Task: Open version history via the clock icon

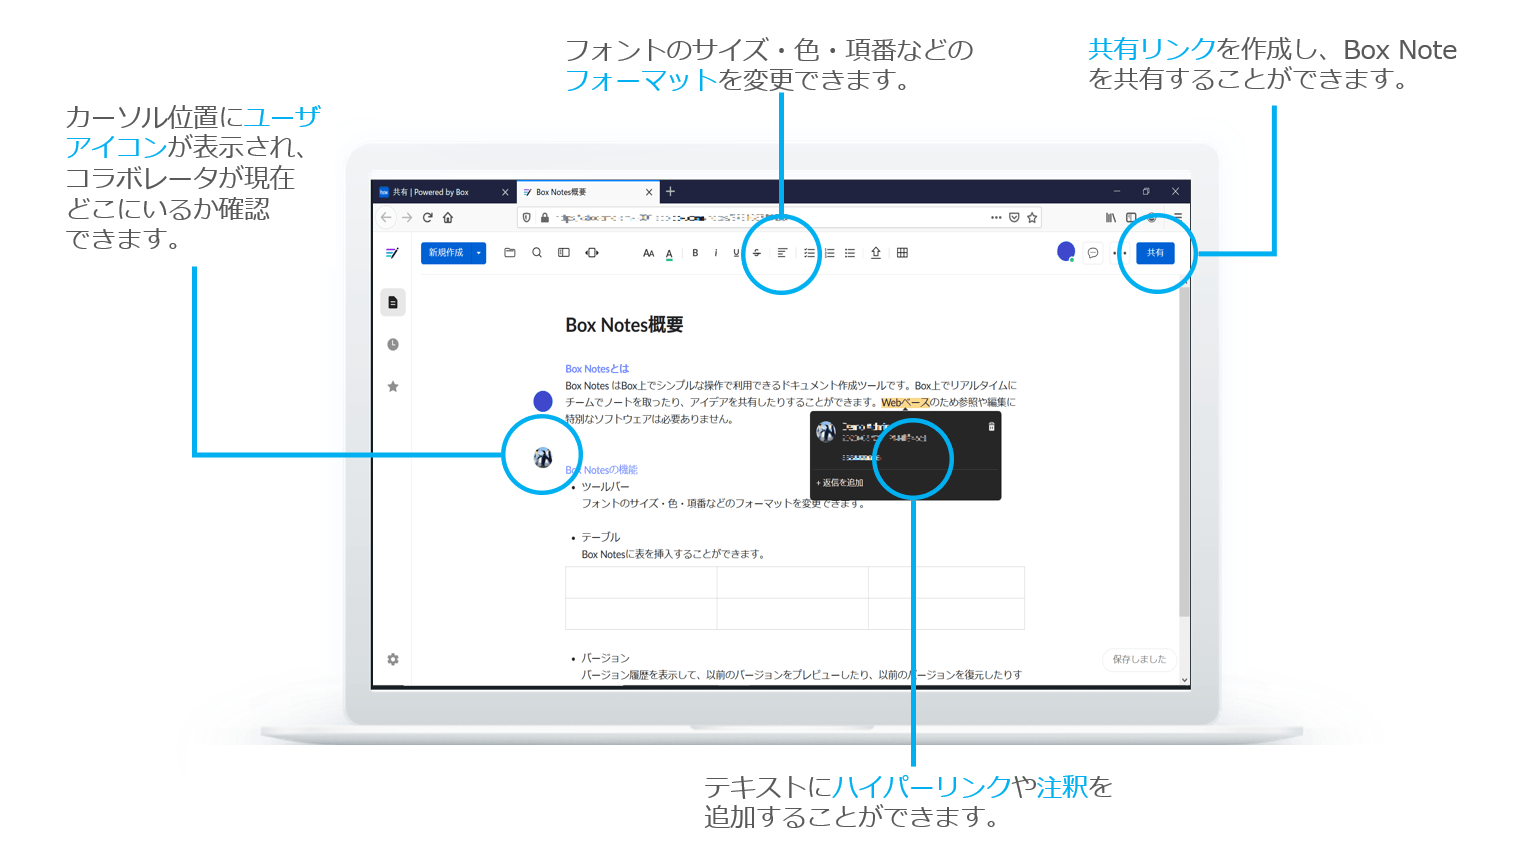Action: [x=392, y=343]
